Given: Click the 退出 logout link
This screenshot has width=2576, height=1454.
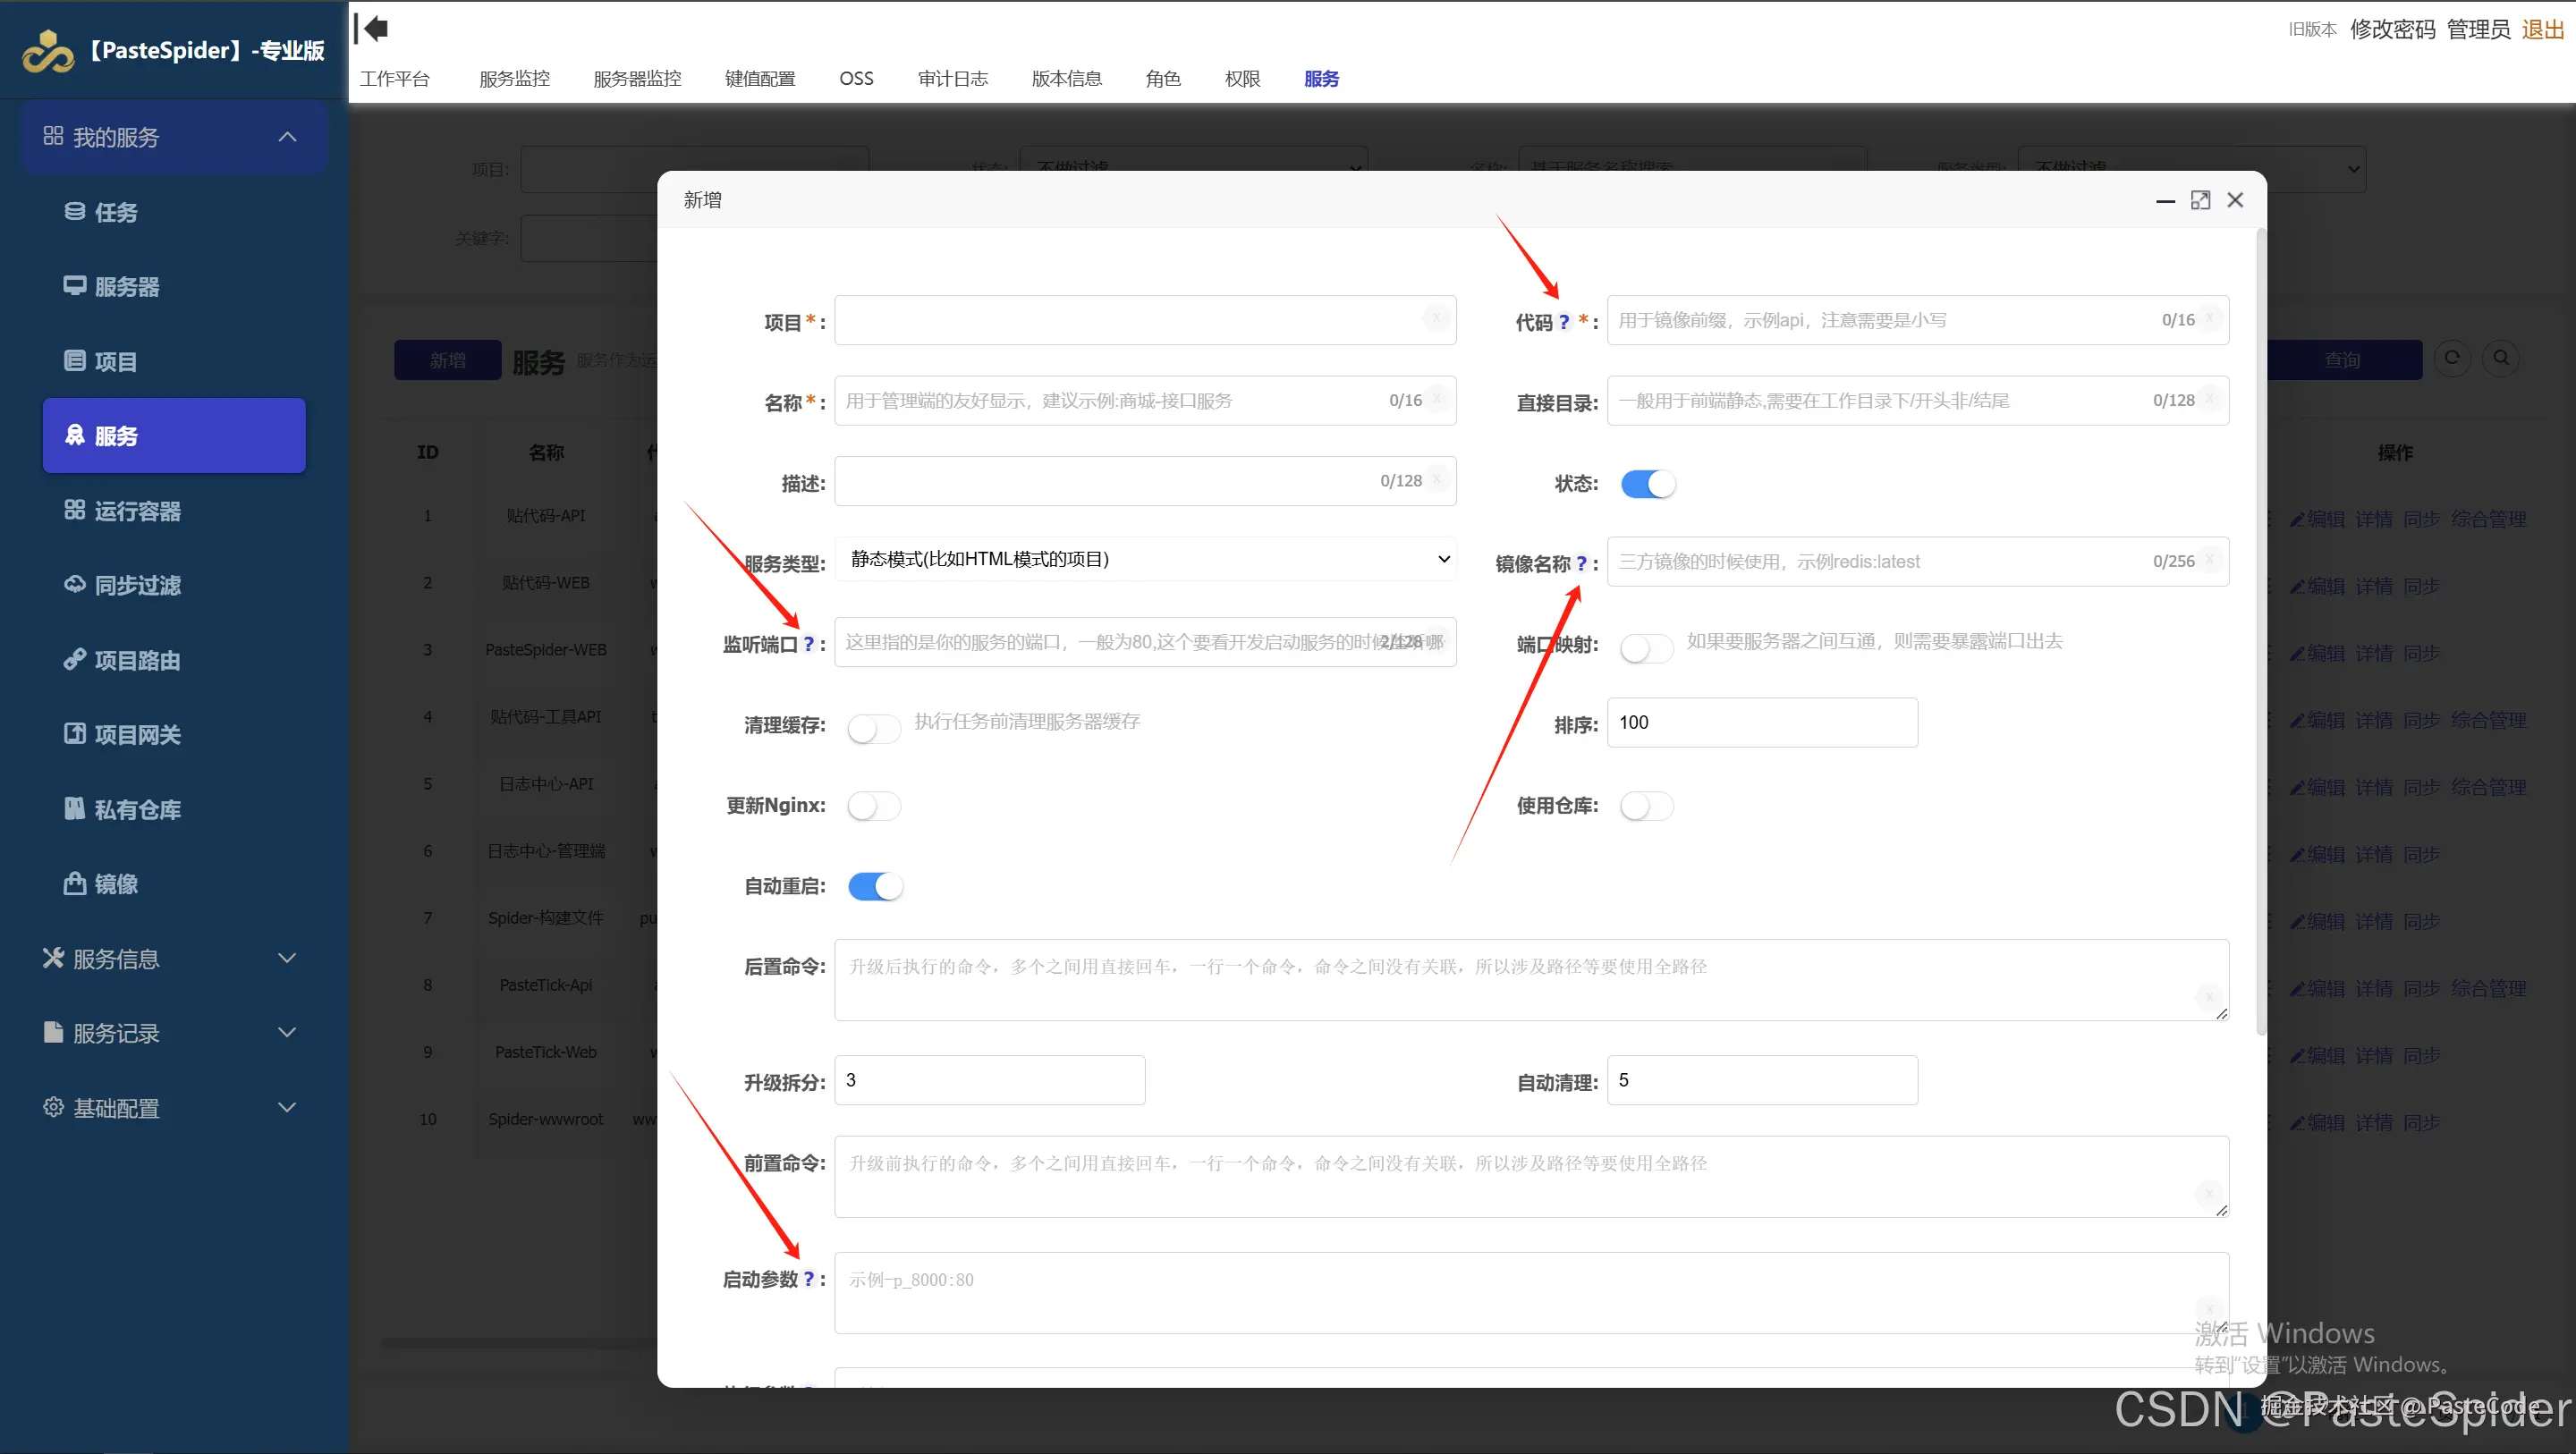Looking at the screenshot, I should (2541, 29).
